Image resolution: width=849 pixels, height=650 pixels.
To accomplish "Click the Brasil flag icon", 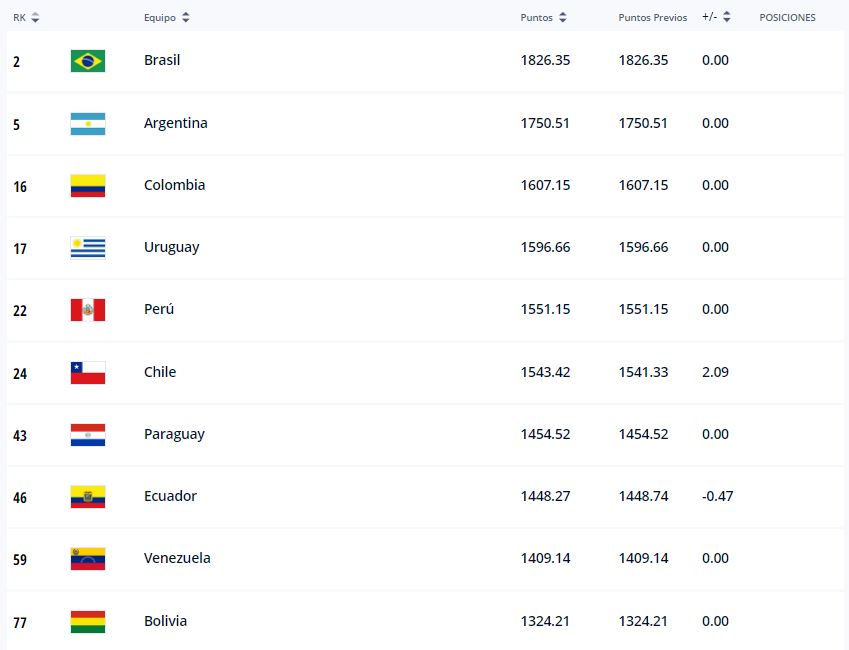I will tap(88, 61).
